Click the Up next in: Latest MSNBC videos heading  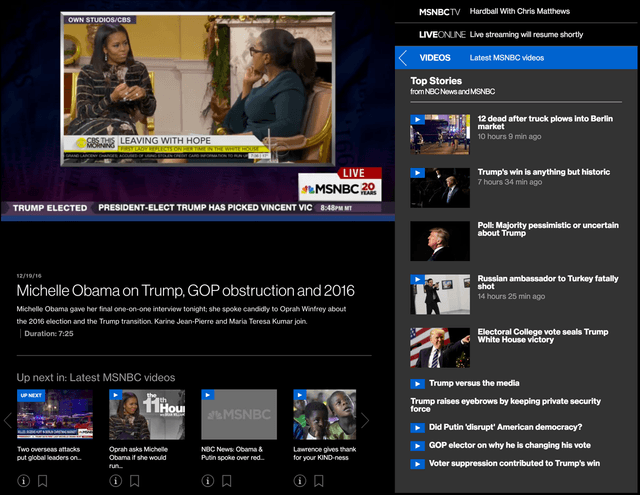pos(96,377)
